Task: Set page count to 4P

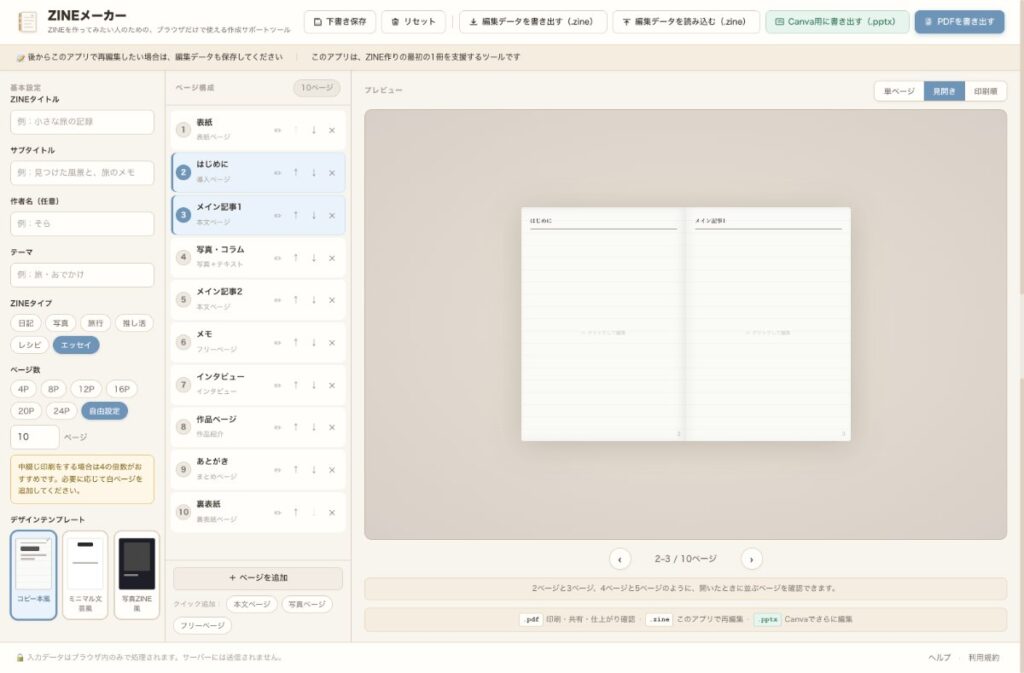Action: (x=24, y=389)
